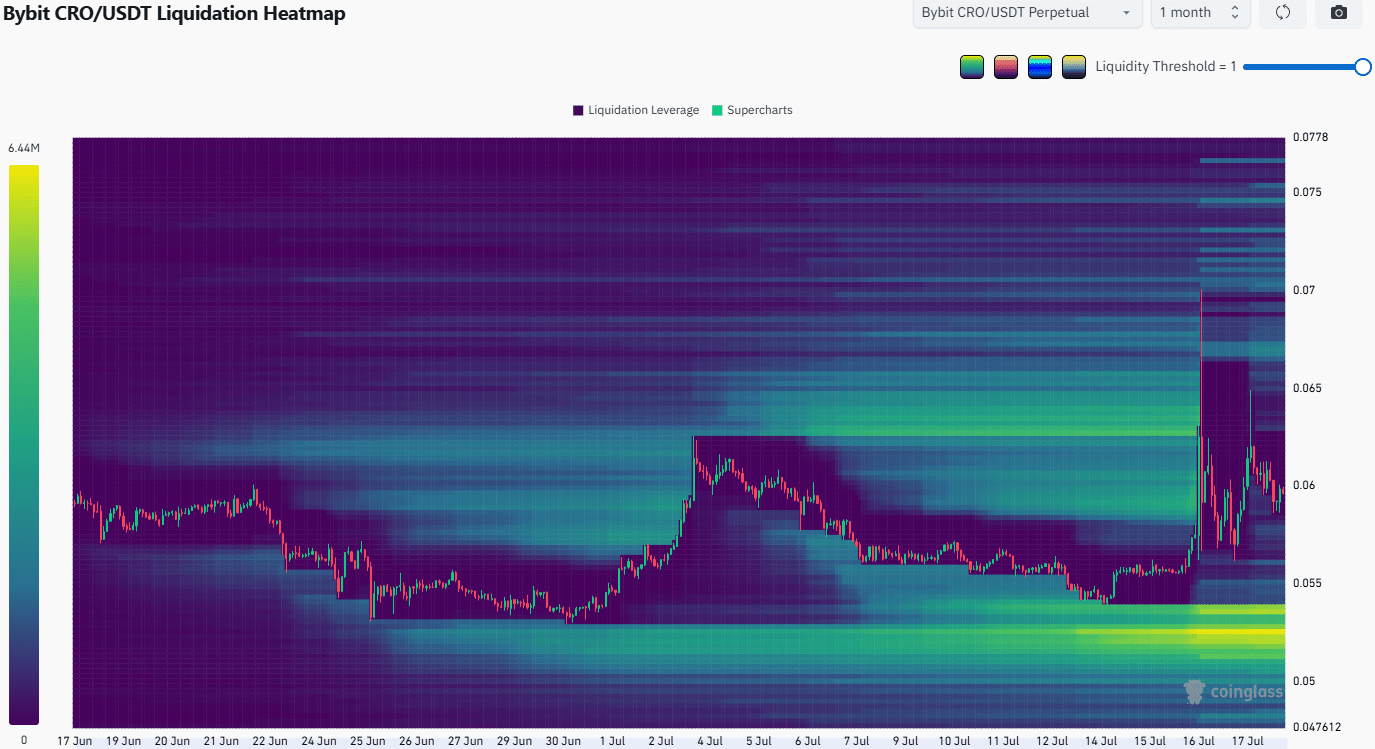Click the bright yellow liquidity band near 0.0525
This screenshot has width=1375, height=749.
tap(1240, 632)
